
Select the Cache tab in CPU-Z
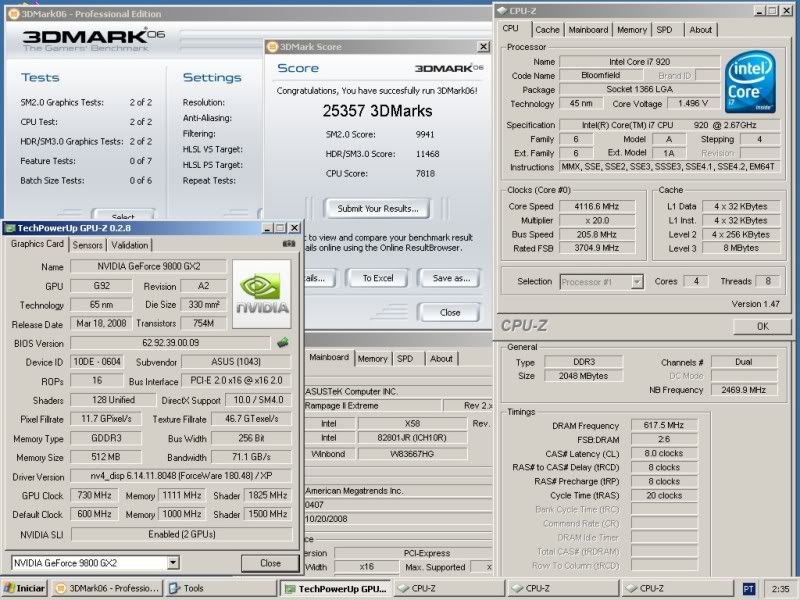[x=547, y=30]
